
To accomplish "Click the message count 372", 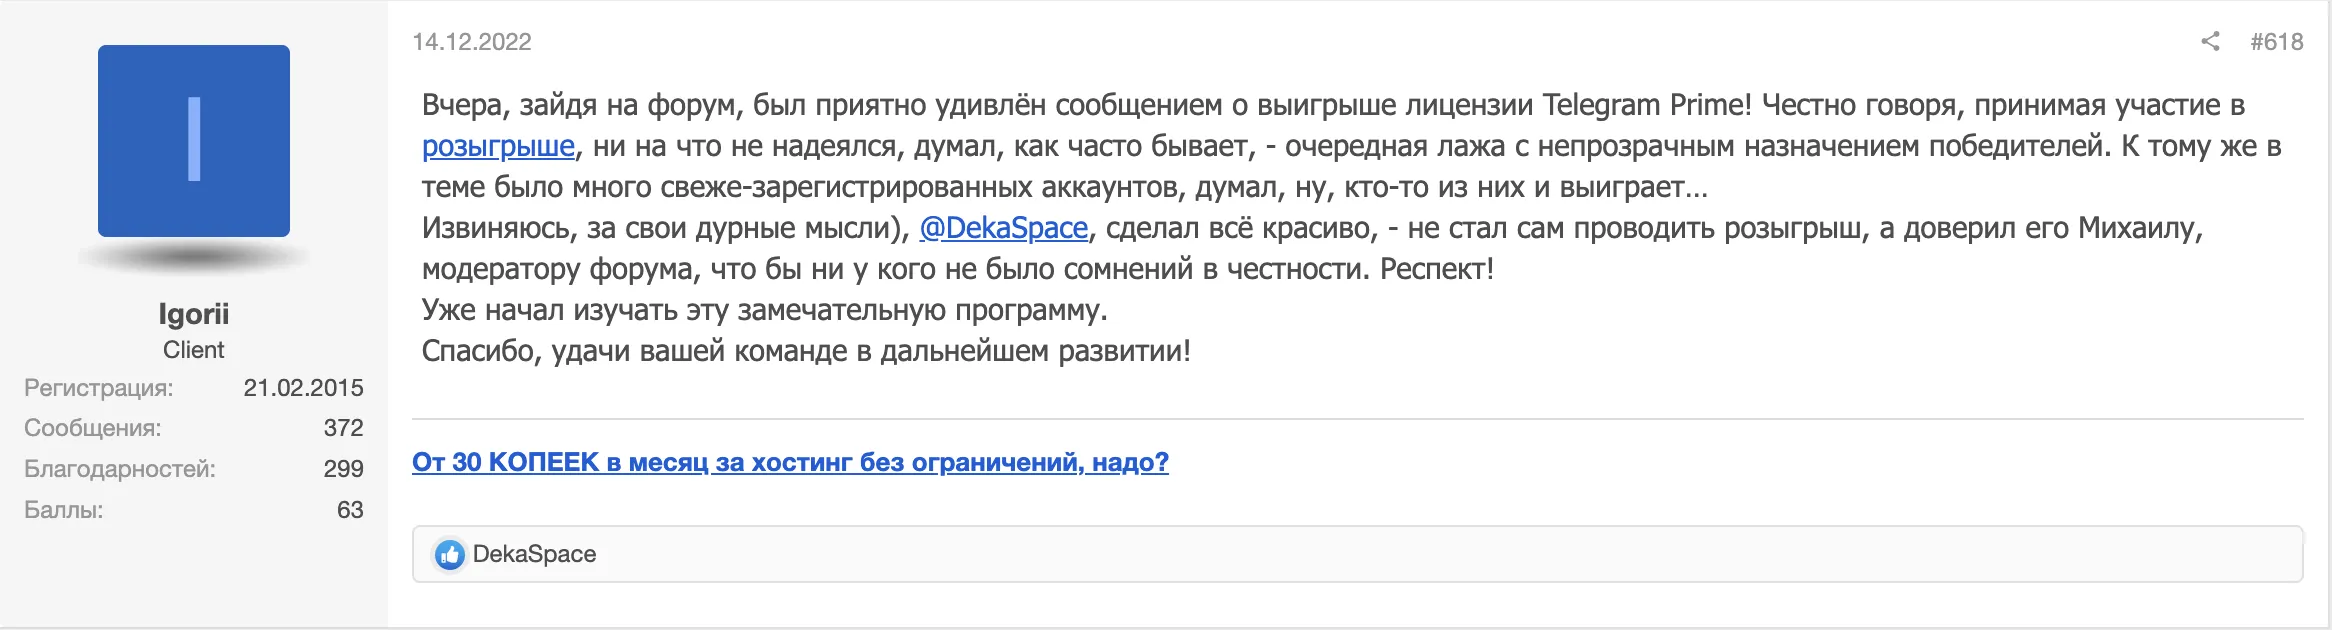I will click(x=345, y=426).
